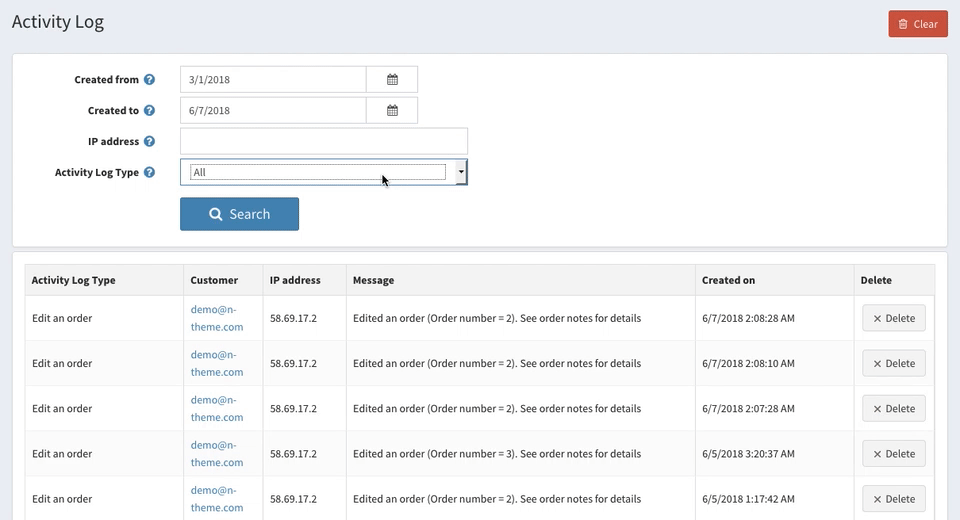Screen dimensions: 960x520
Task: Click the 6/7/2018 2:08:28 AM timestamp
Action: 748,318
